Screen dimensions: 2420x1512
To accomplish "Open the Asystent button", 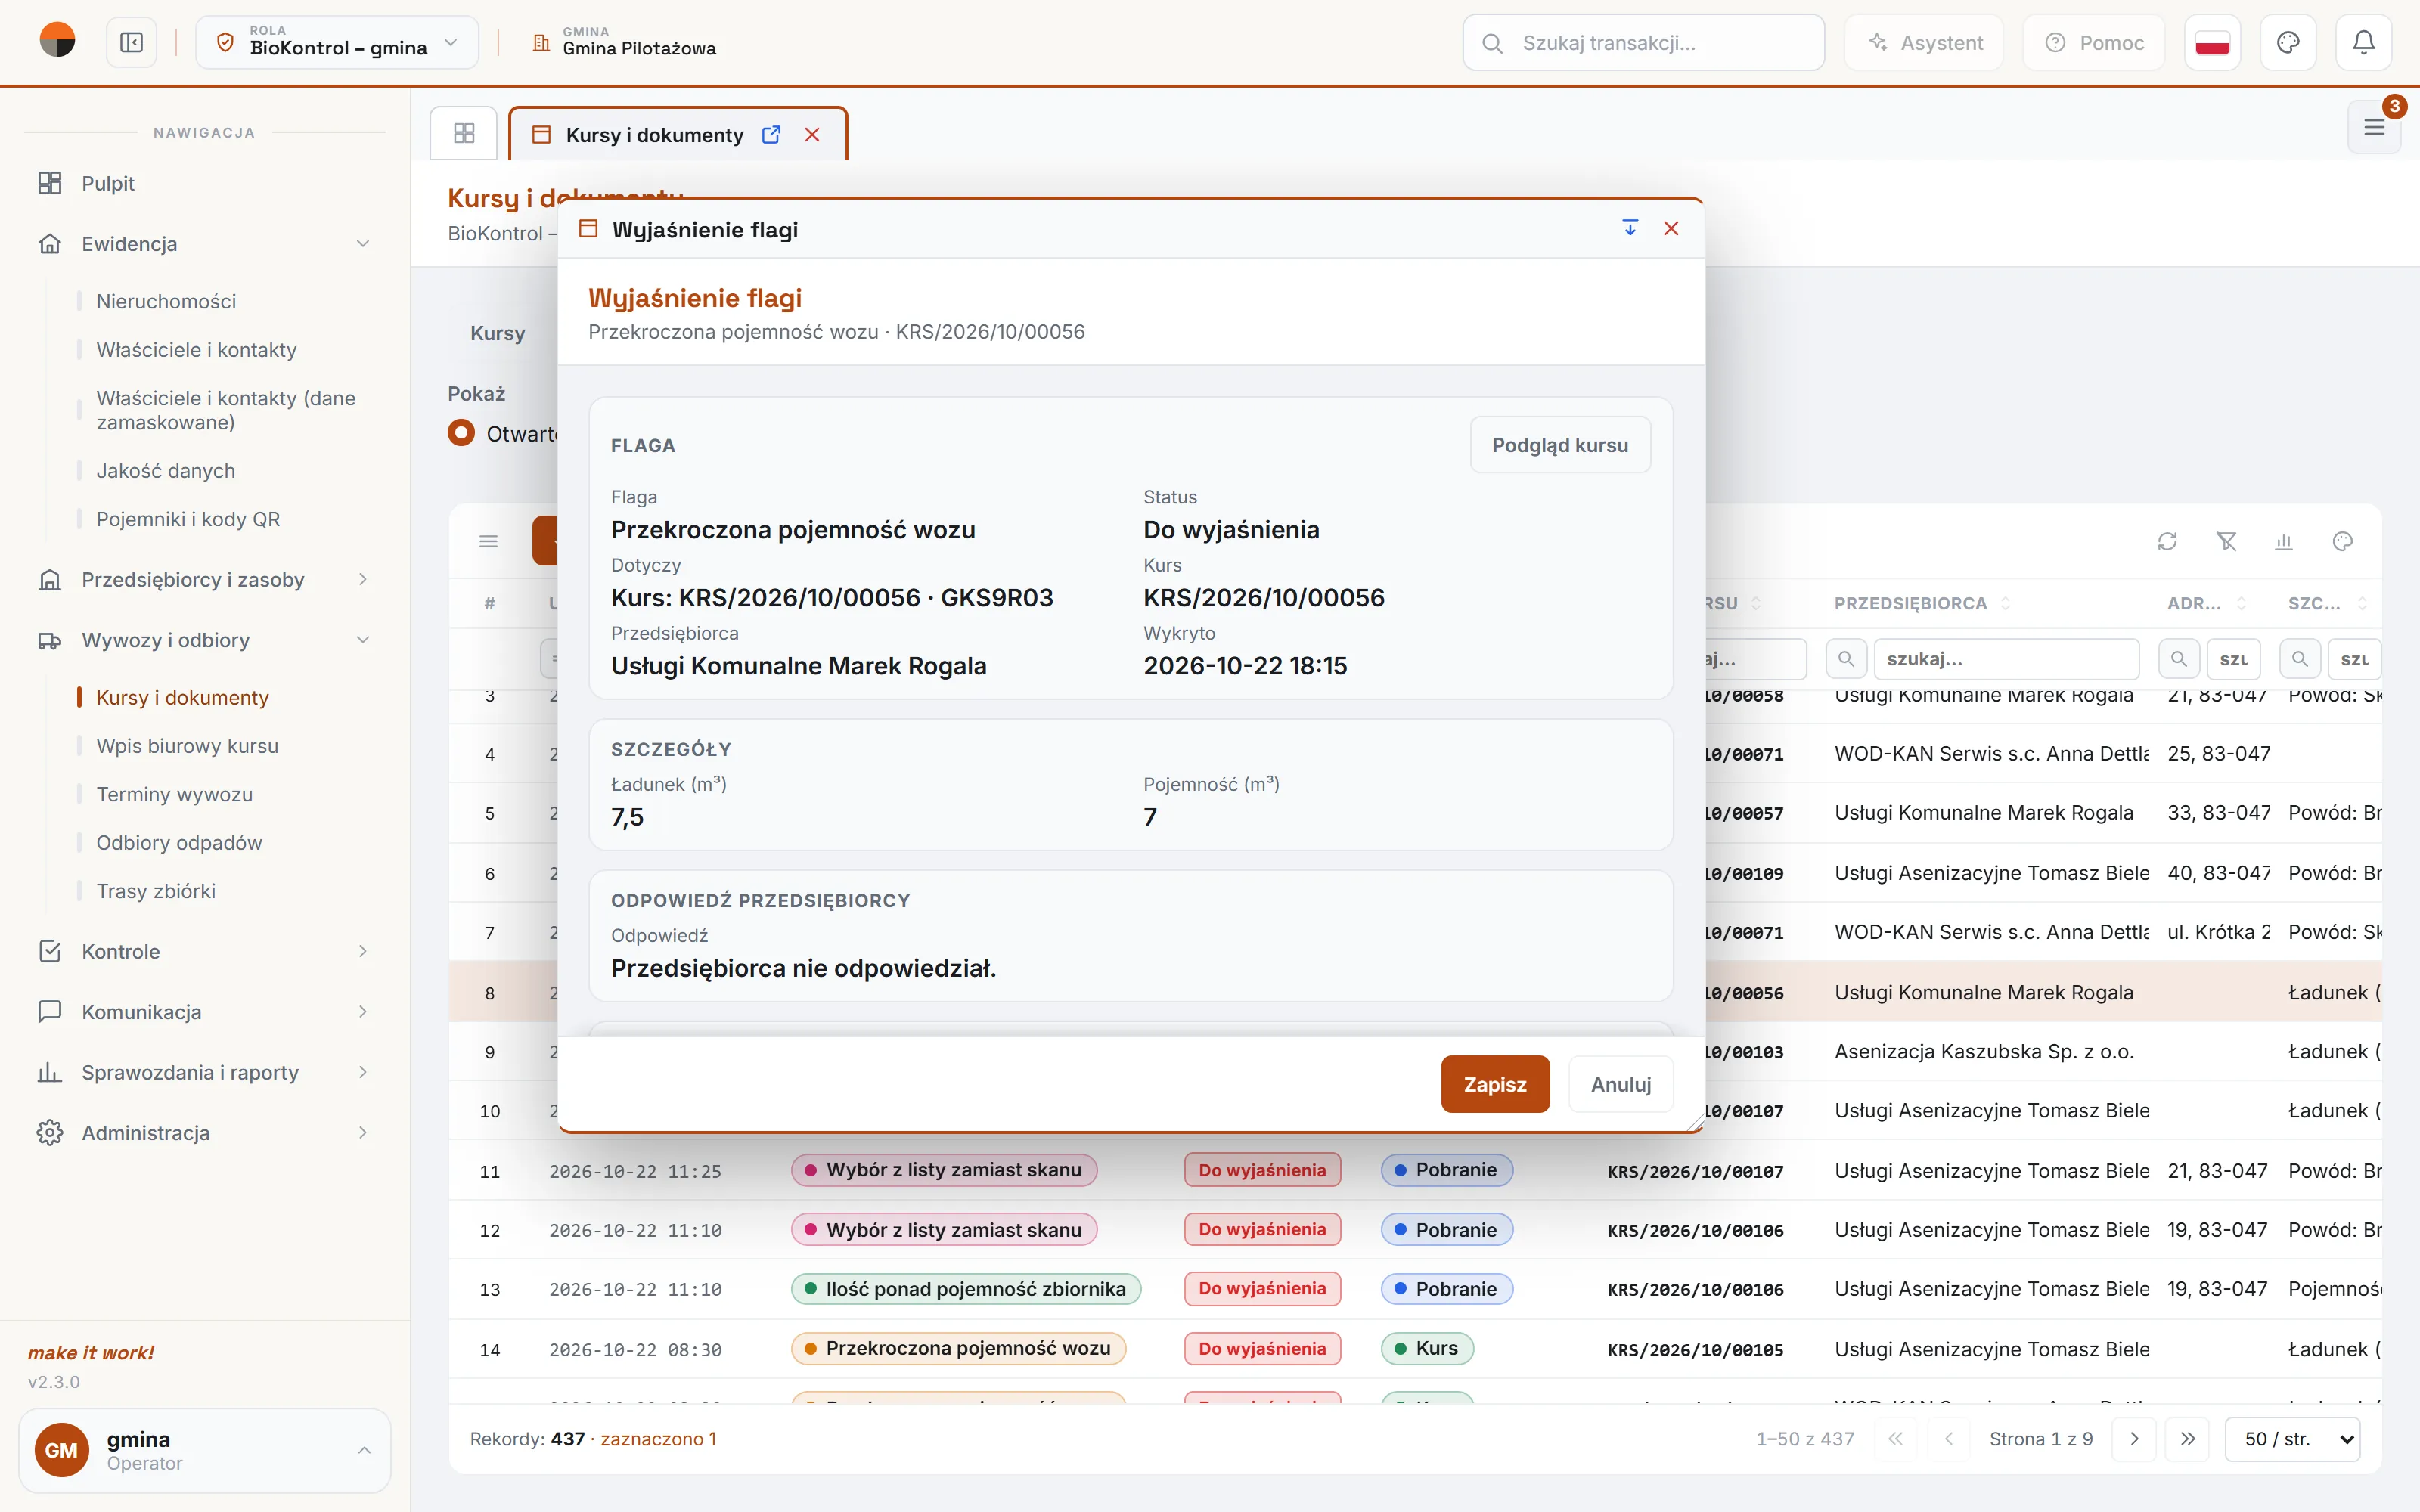I will point(1924,43).
